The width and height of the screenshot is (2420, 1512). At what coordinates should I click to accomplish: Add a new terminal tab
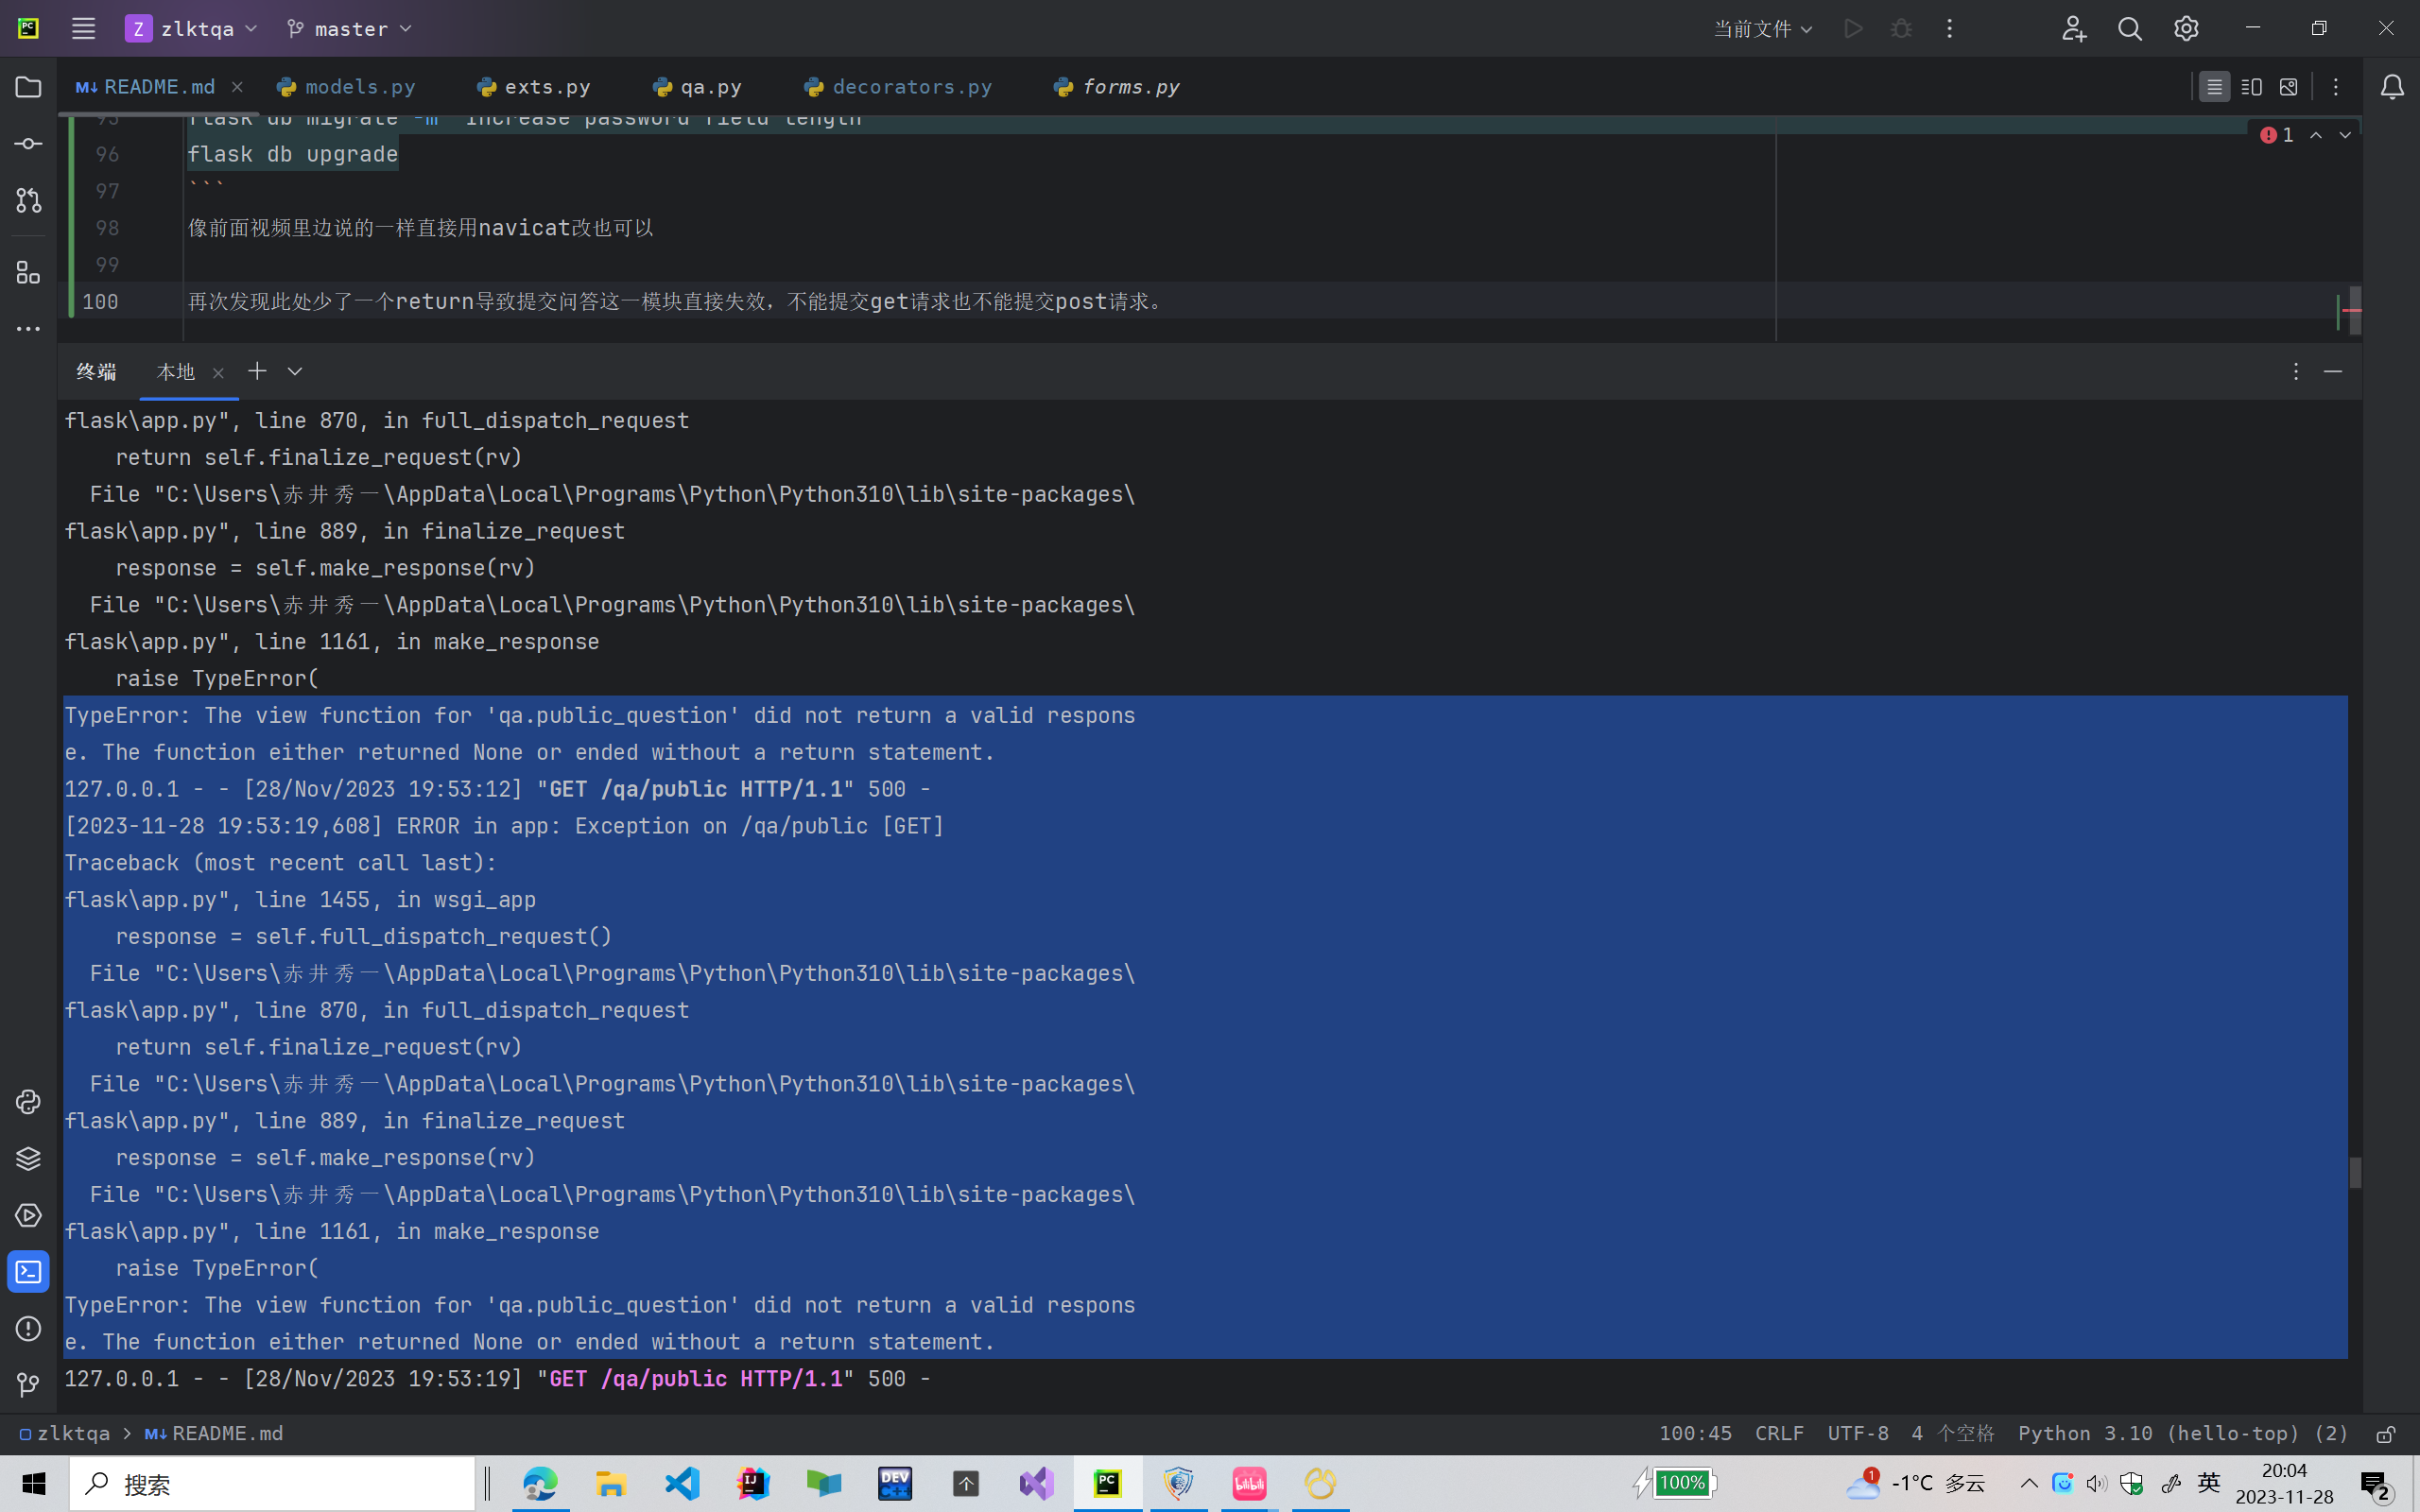coord(257,372)
